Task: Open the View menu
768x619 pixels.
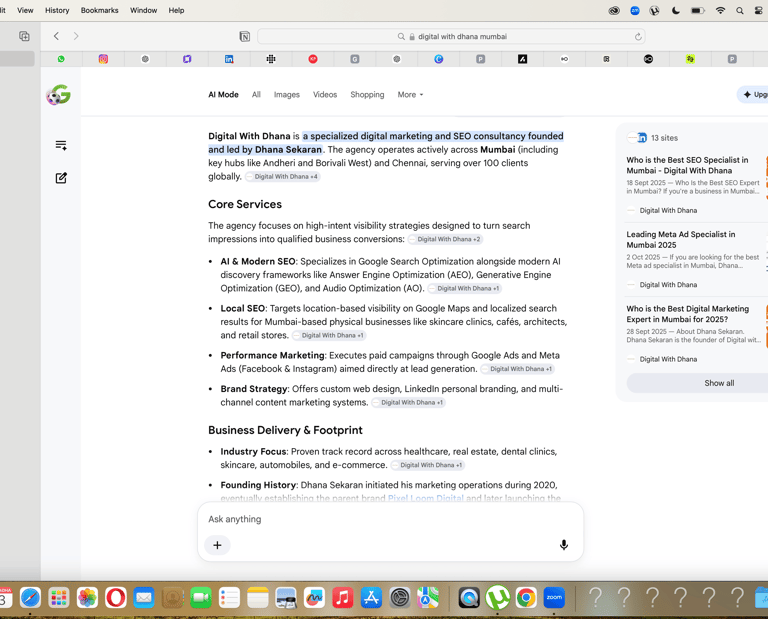Action: pos(25,10)
